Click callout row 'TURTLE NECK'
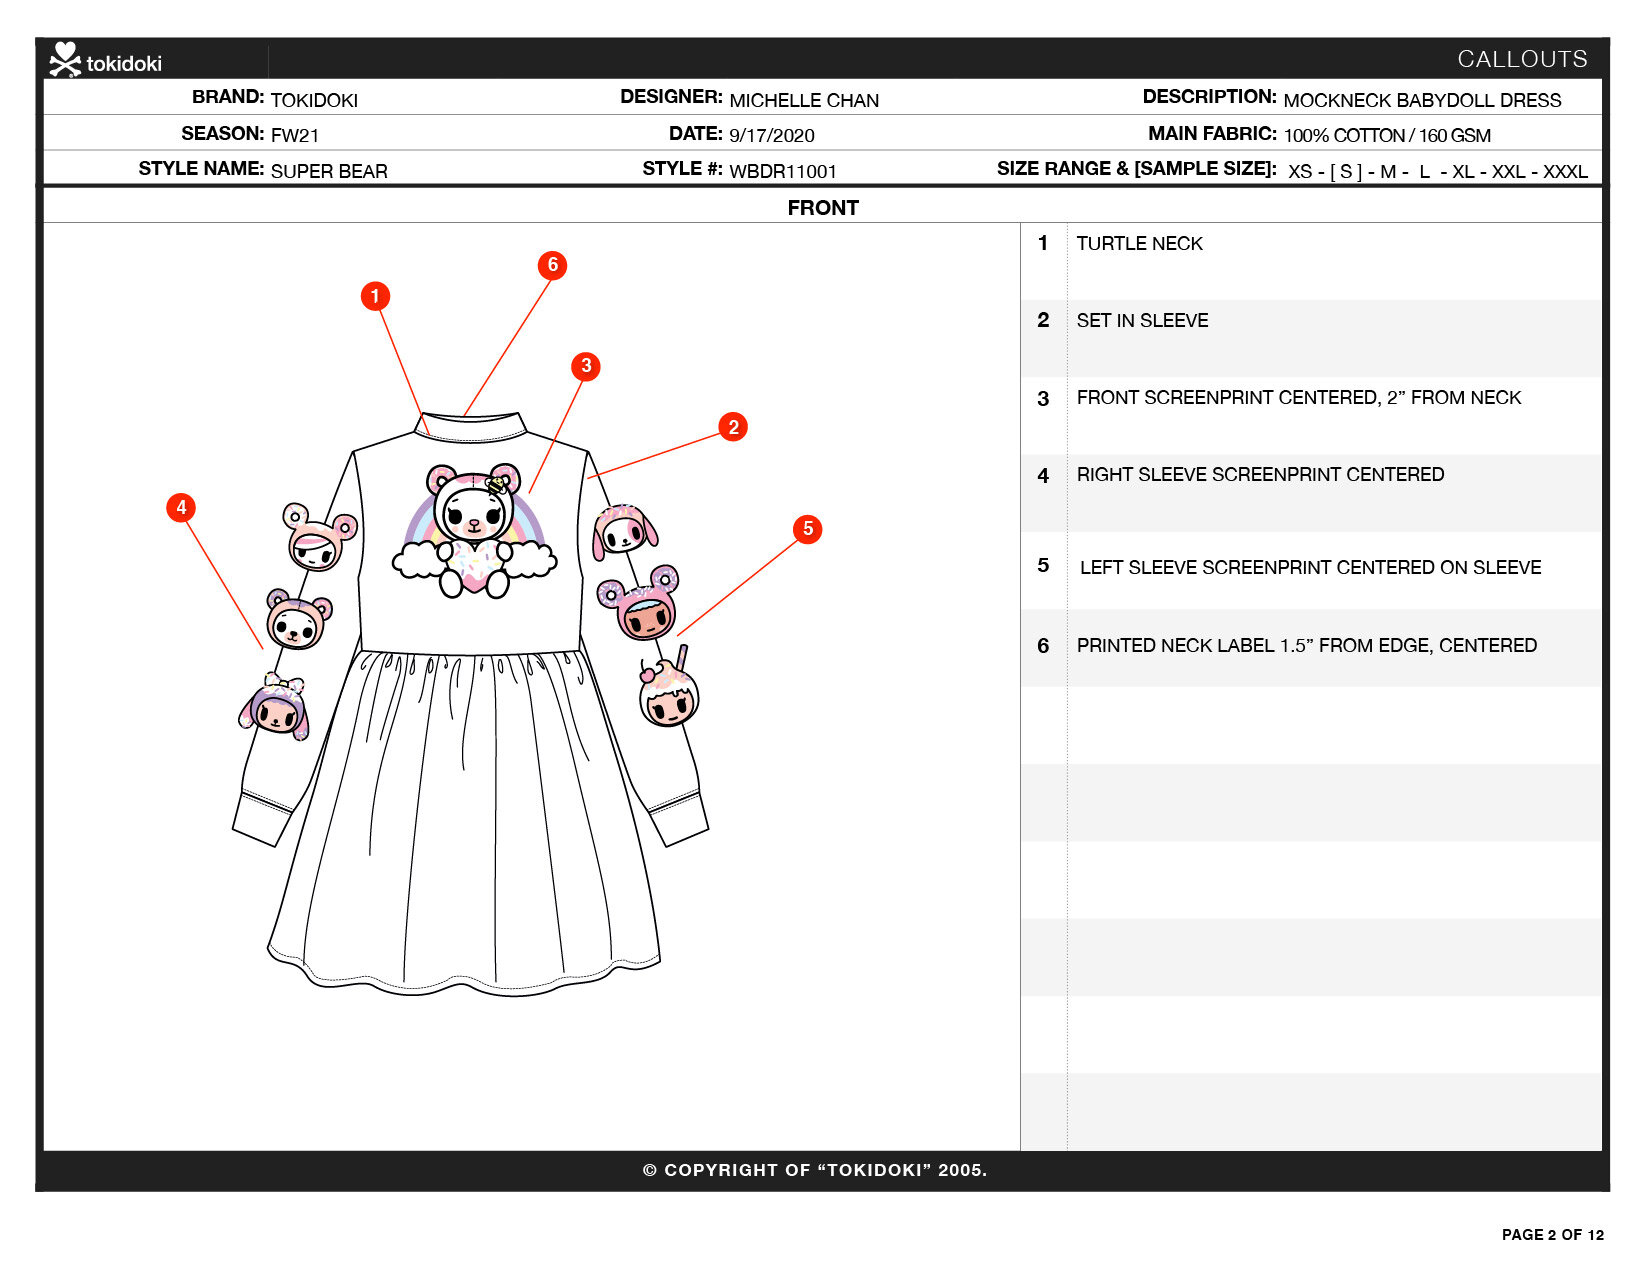The image size is (1650, 1275). point(1310,261)
